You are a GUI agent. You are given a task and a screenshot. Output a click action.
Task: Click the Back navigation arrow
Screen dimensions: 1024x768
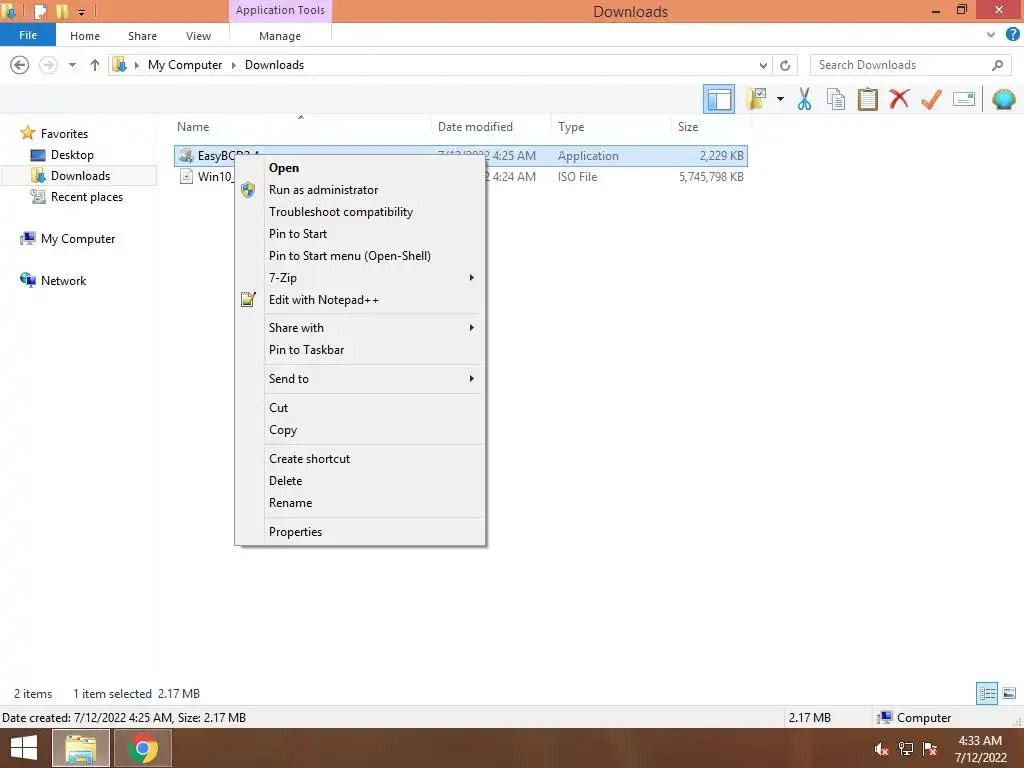click(20, 65)
